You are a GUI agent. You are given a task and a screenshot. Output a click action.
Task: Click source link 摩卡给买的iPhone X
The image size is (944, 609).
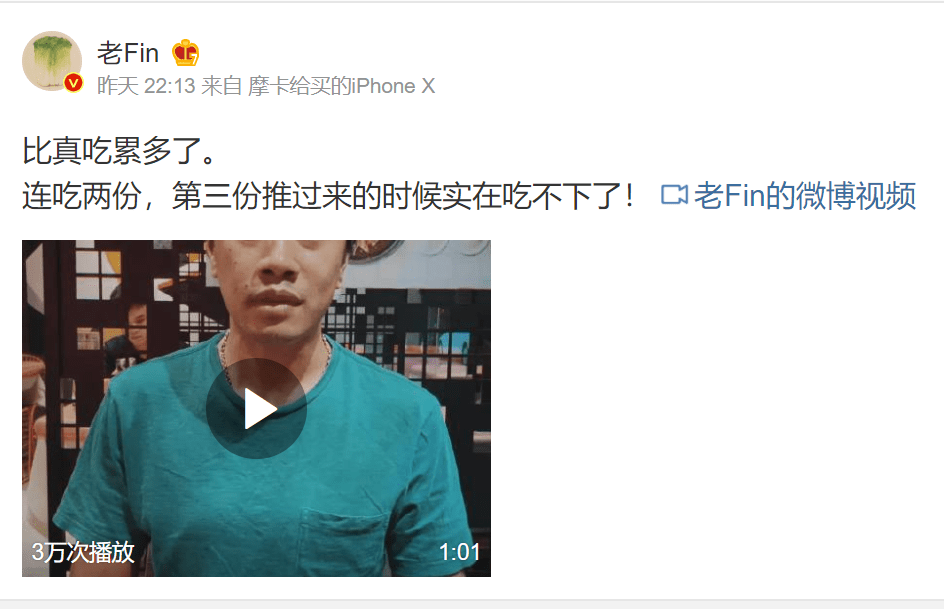click(x=341, y=86)
